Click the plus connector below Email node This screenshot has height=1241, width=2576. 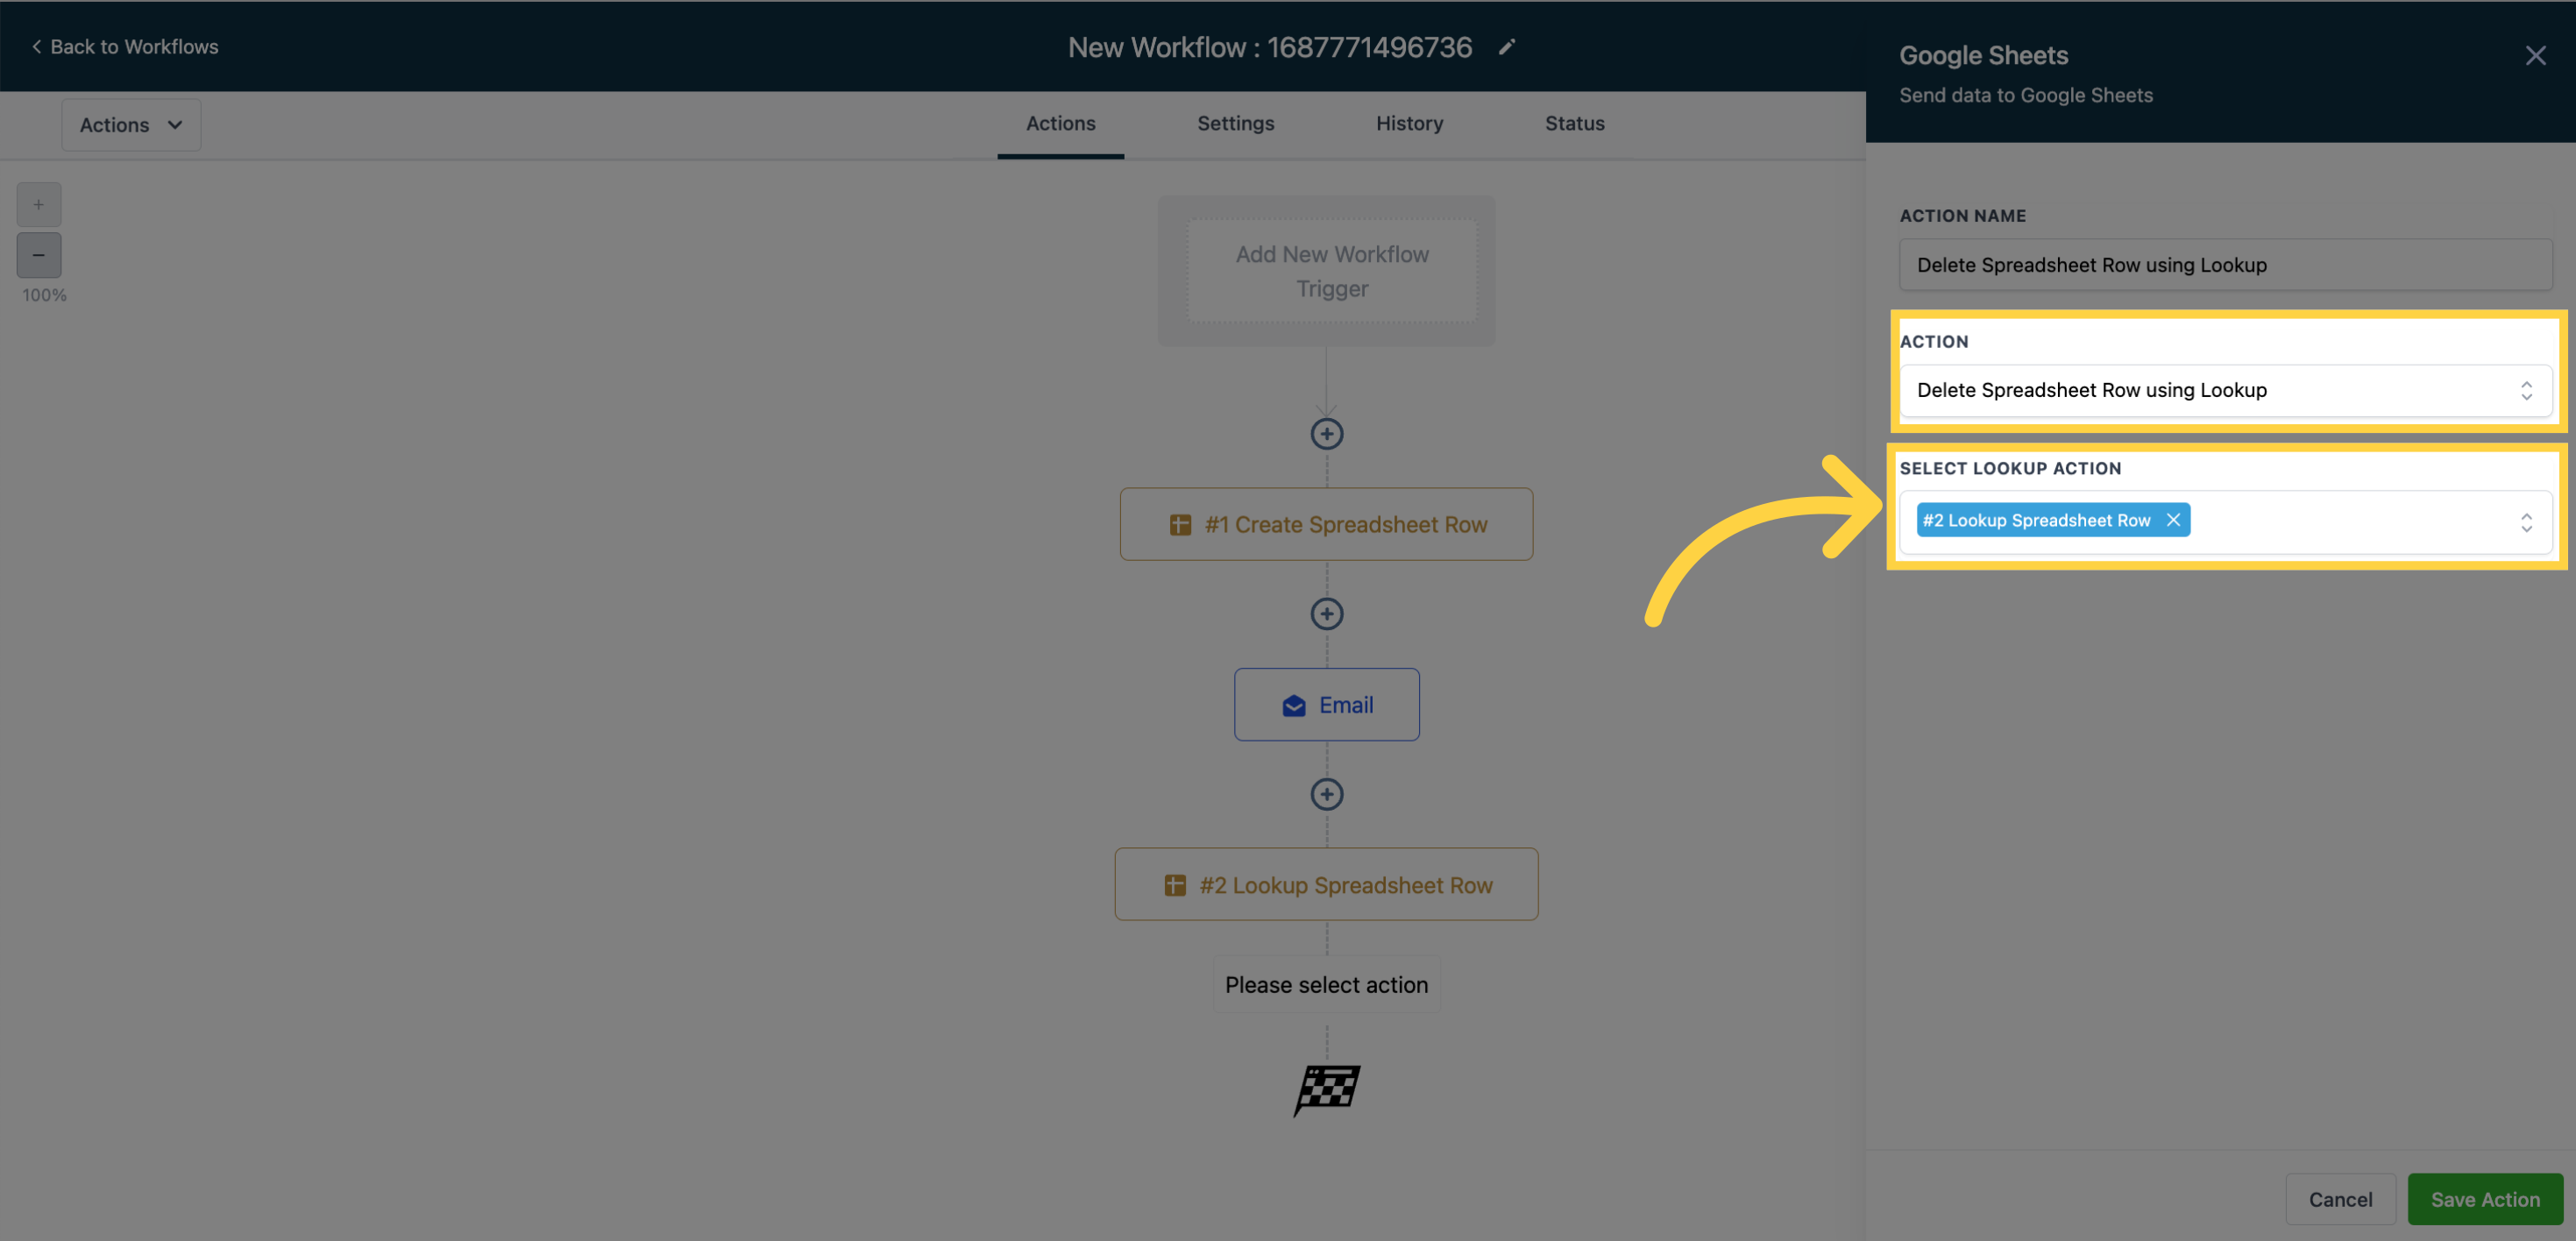1326,794
